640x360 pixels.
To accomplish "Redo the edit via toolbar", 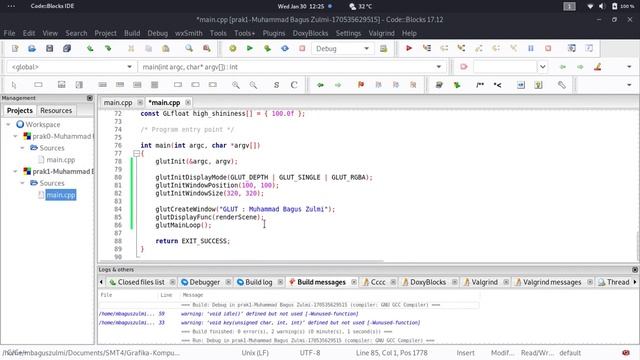I will [x=108, y=49].
